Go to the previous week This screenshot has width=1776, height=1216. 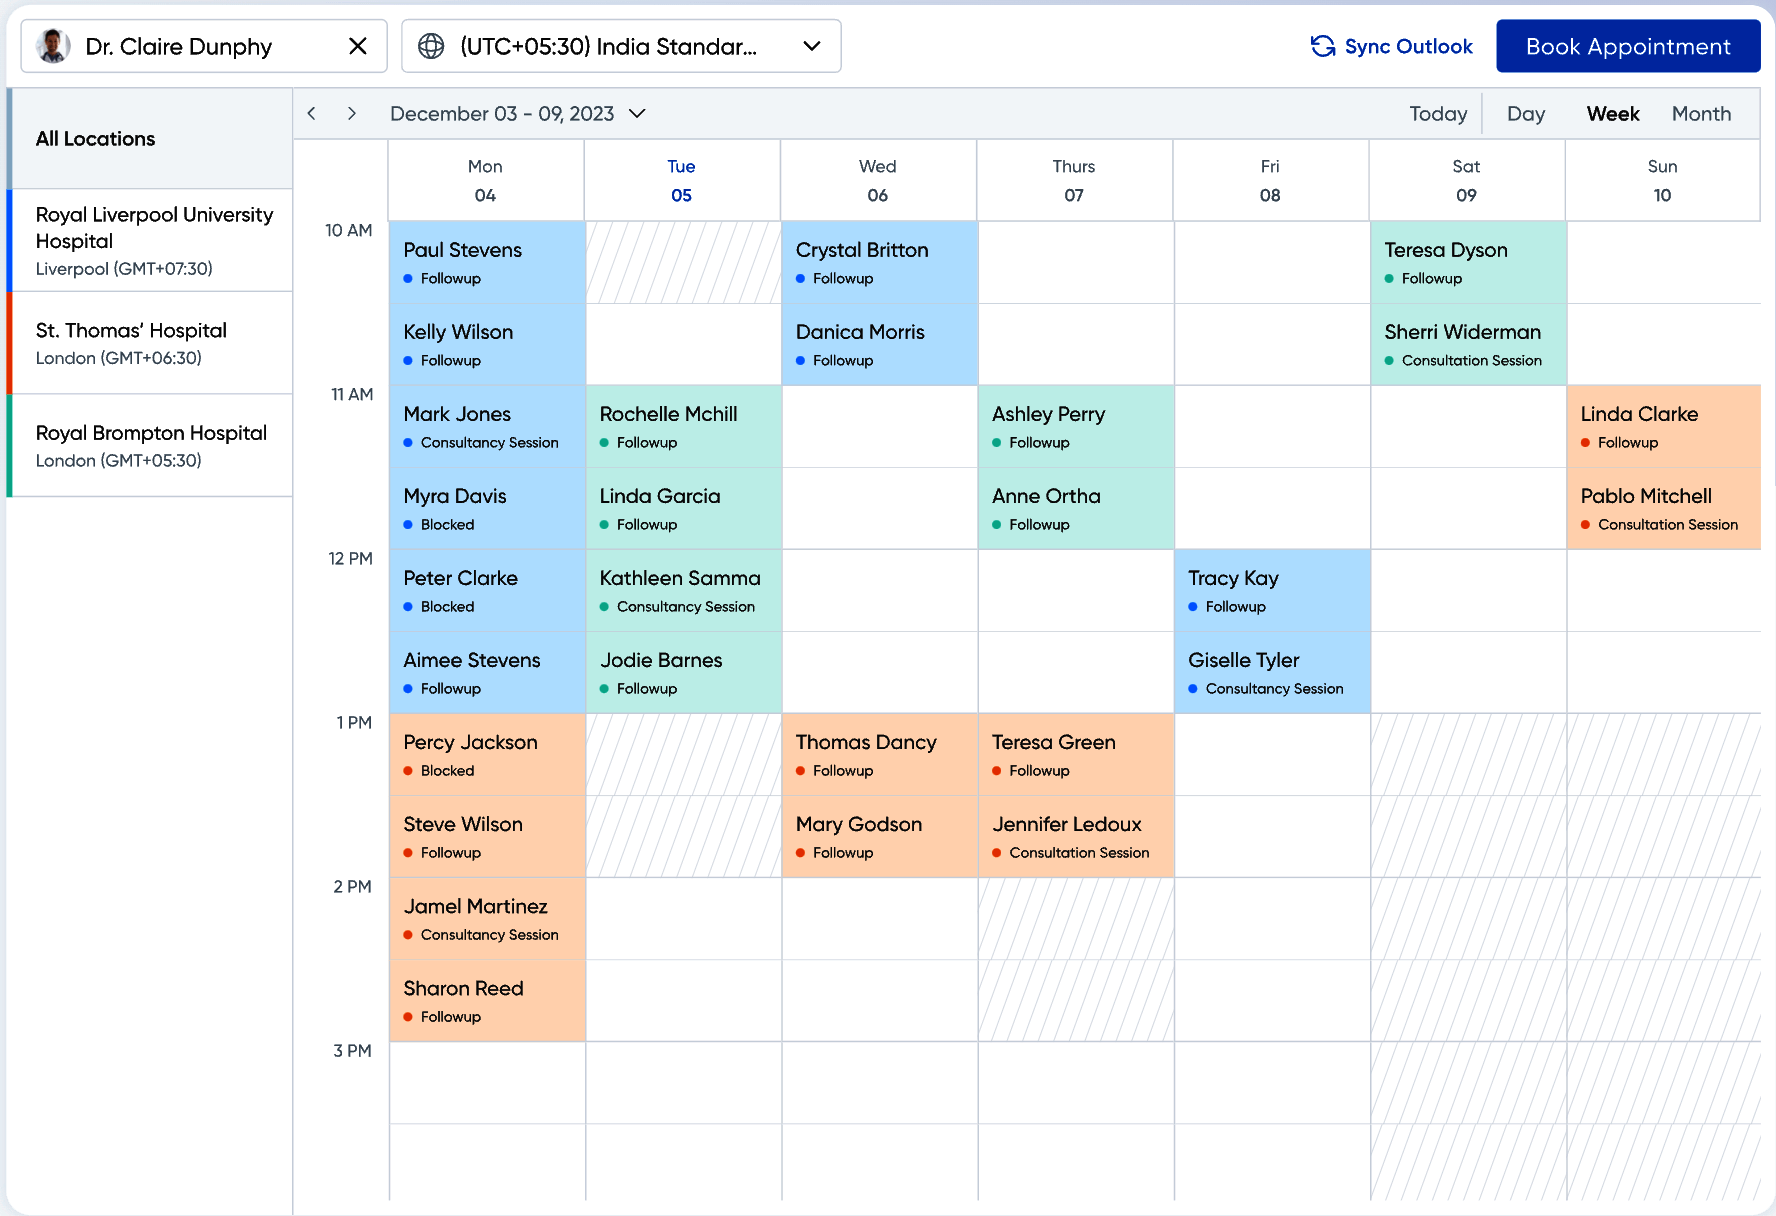tap(312, 114)
